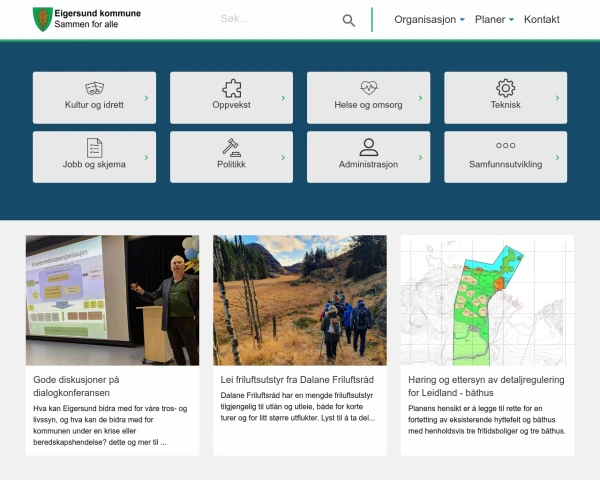Click the heart pulse Helse og omsorg icon

pos(368,88)
